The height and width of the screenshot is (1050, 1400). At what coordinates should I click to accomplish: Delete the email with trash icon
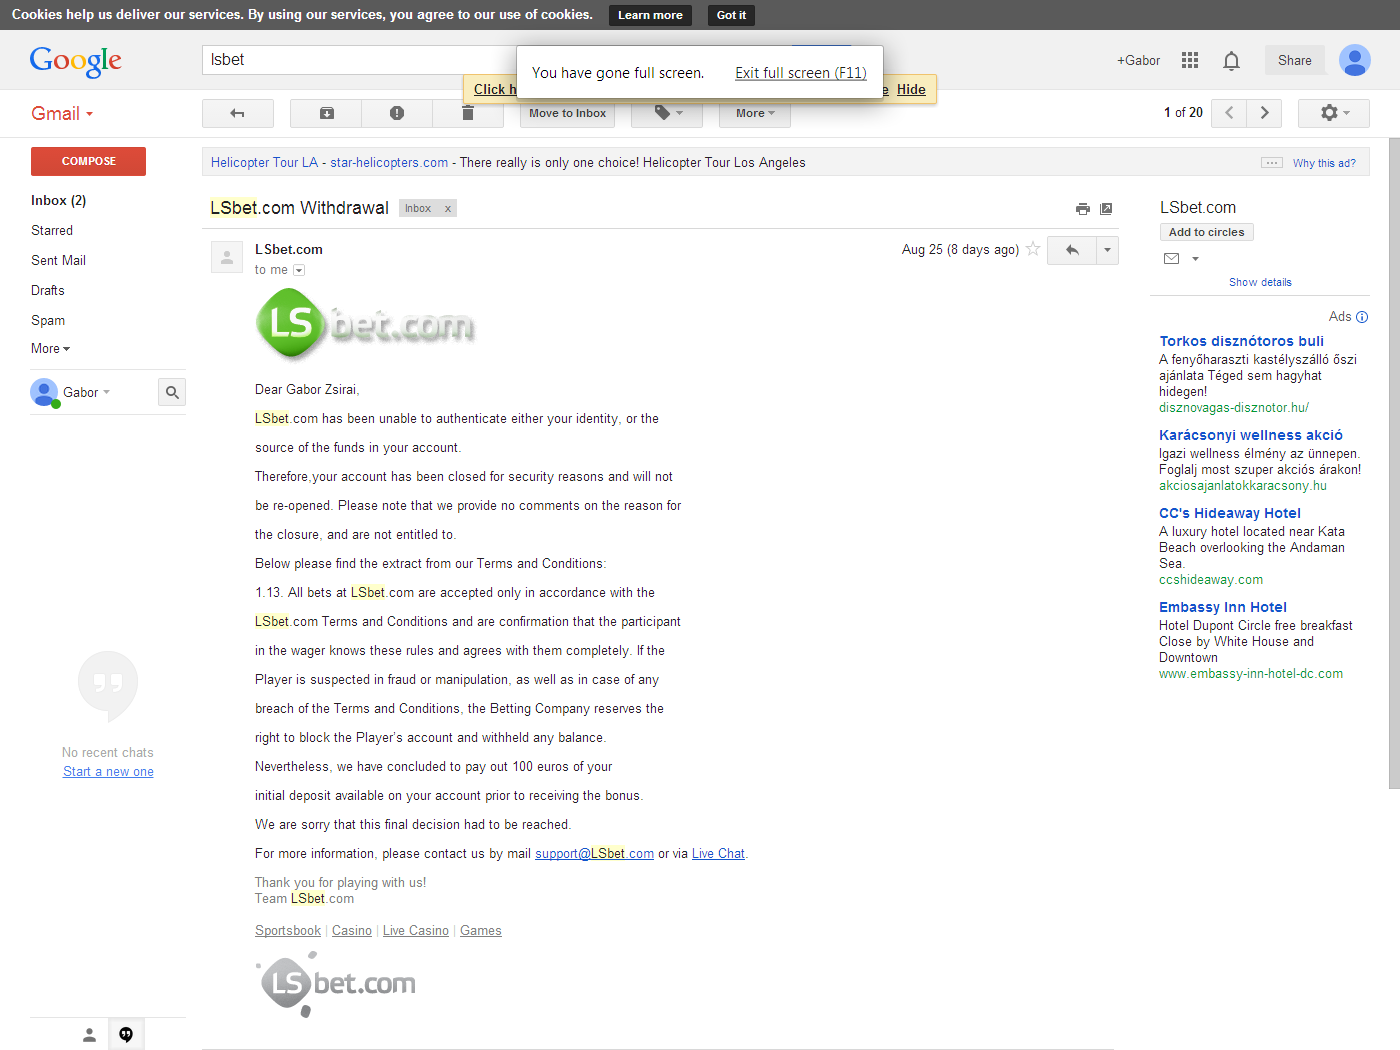tap(467, 113)
